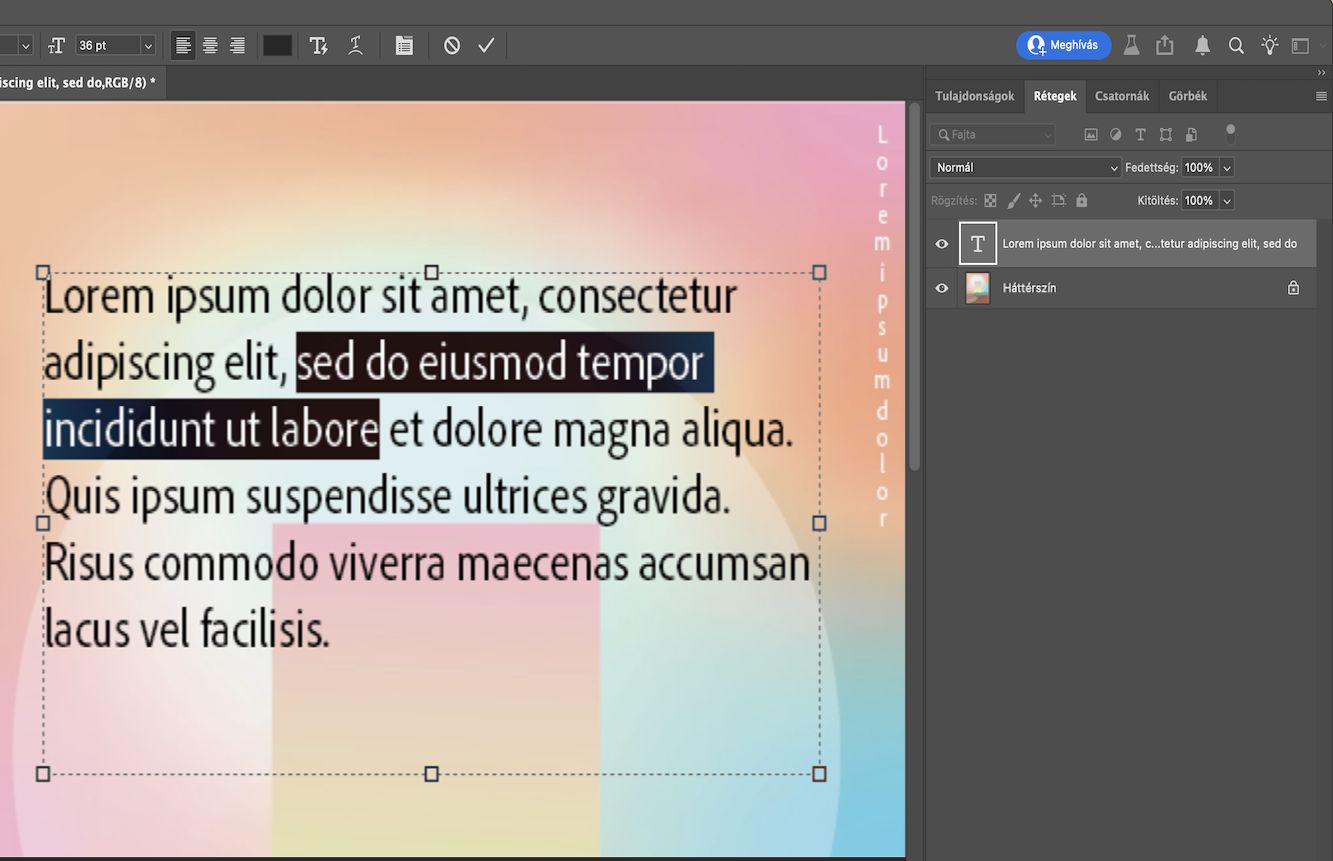Screen dimensions: 1333x861
Task: Select the Háttérszín layer thumbnail
Action: point(977,288)
